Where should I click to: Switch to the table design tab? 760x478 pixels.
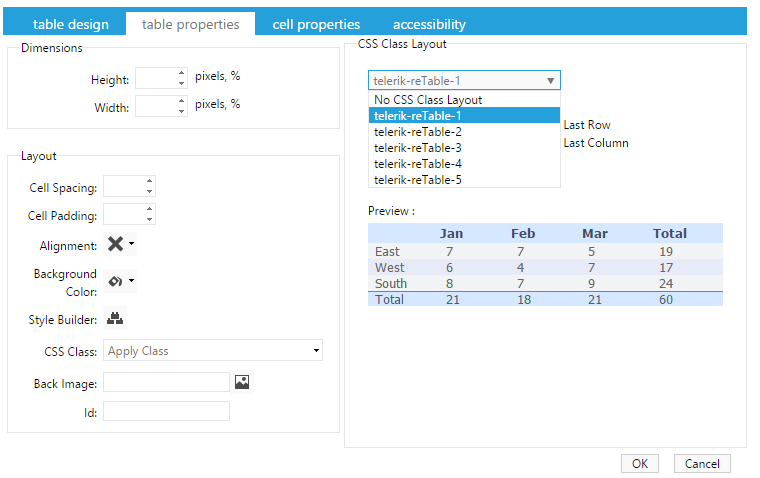click(x=71, y=24)
